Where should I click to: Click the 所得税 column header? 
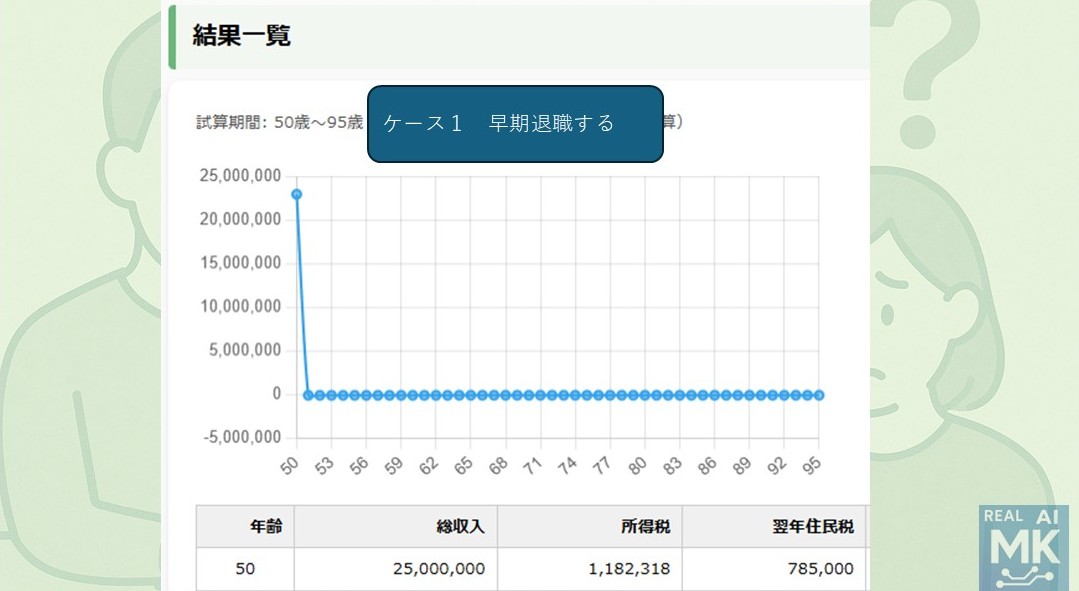(x=645, y=527)
